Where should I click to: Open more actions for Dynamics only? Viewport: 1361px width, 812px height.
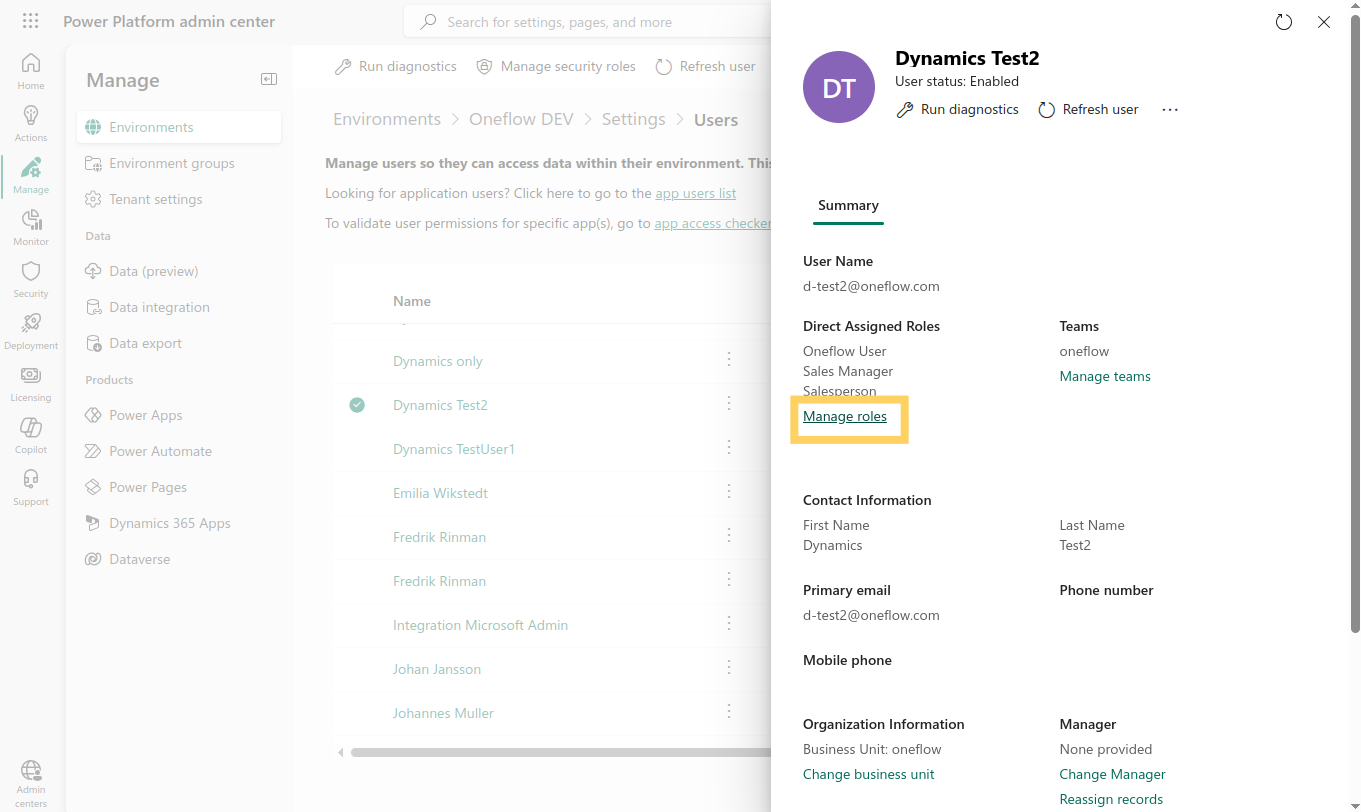tap(729, 359)
